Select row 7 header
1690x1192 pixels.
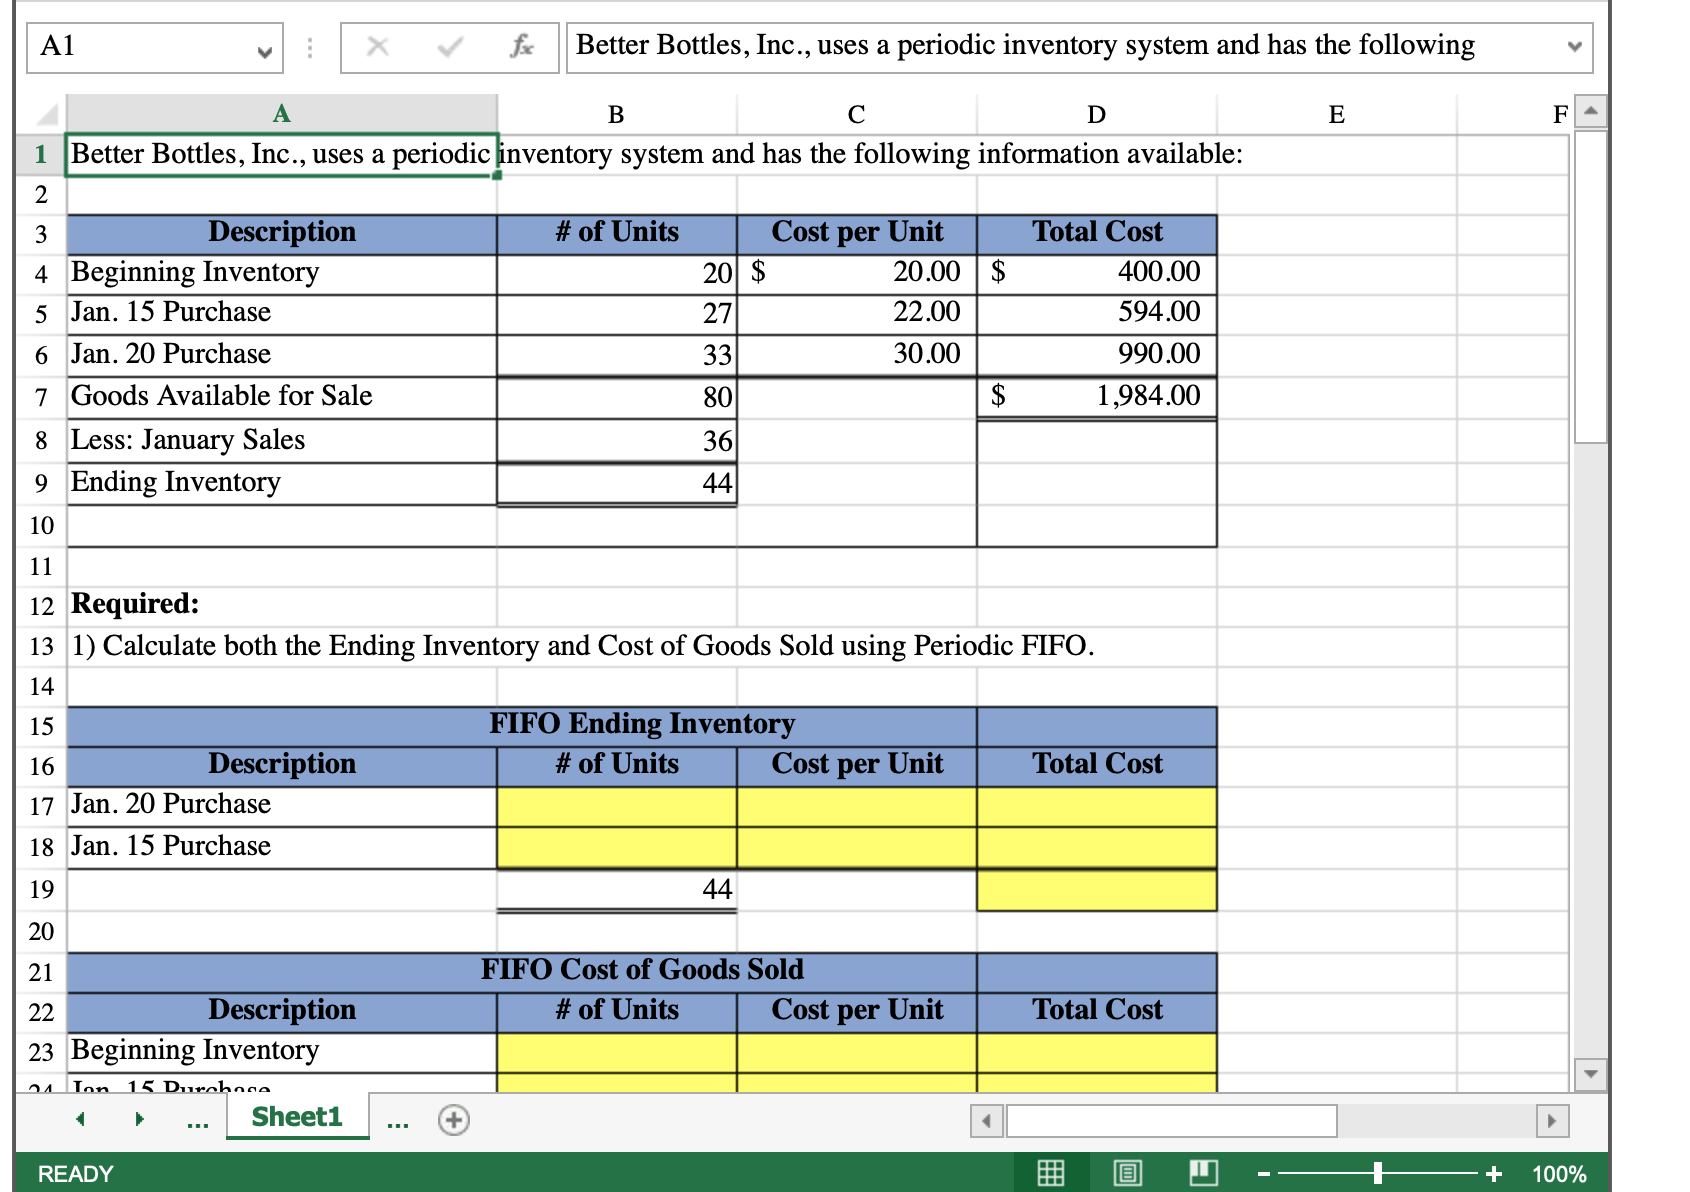click(x=41, y=397)
